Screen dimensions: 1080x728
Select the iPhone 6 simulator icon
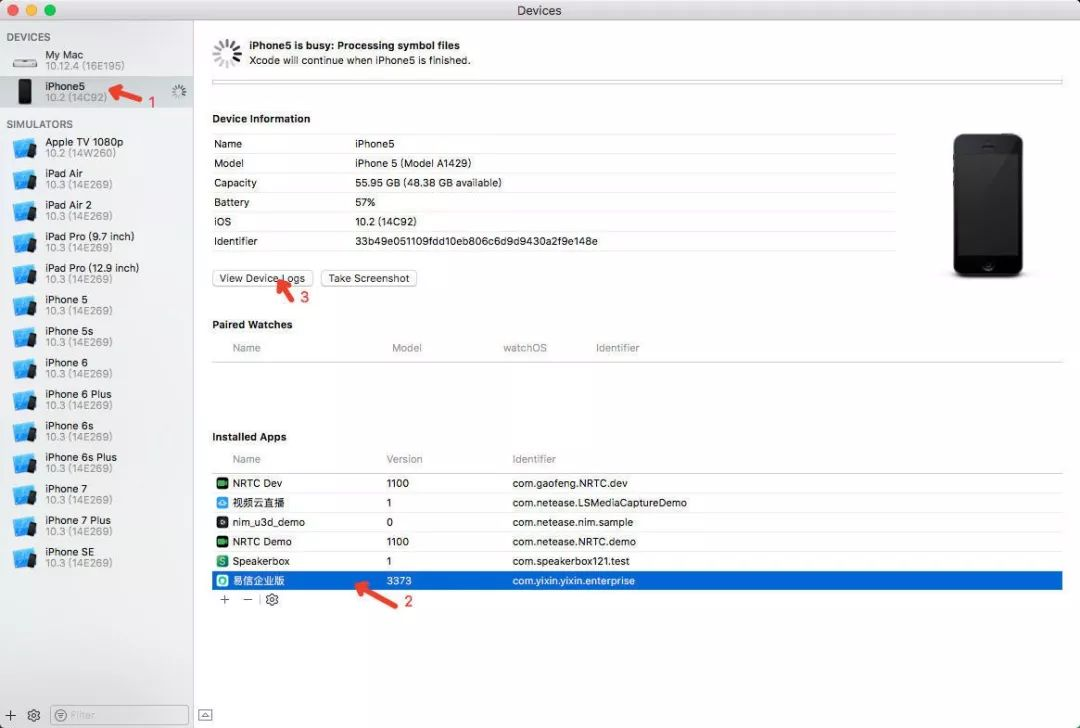[24, 368]
